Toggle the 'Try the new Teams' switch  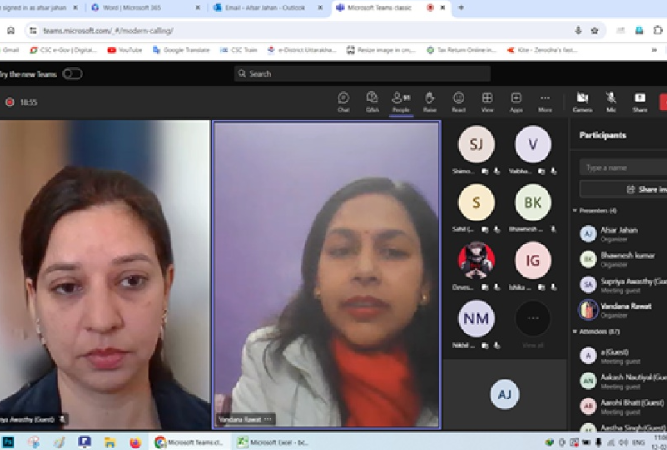[72, 73]
